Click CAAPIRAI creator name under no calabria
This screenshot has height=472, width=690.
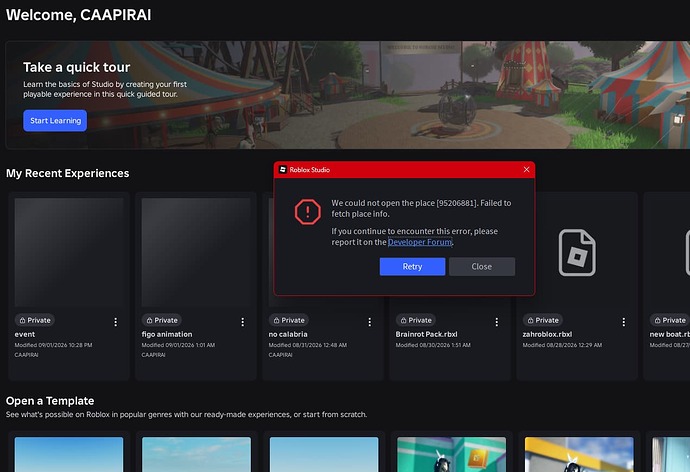281,355
